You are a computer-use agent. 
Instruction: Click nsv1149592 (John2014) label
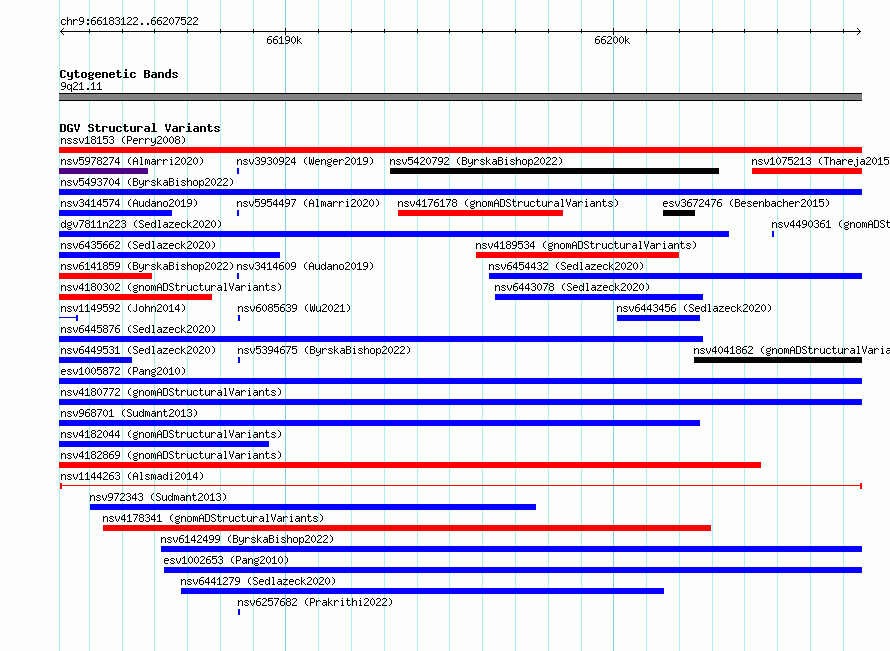click(123, 308)
